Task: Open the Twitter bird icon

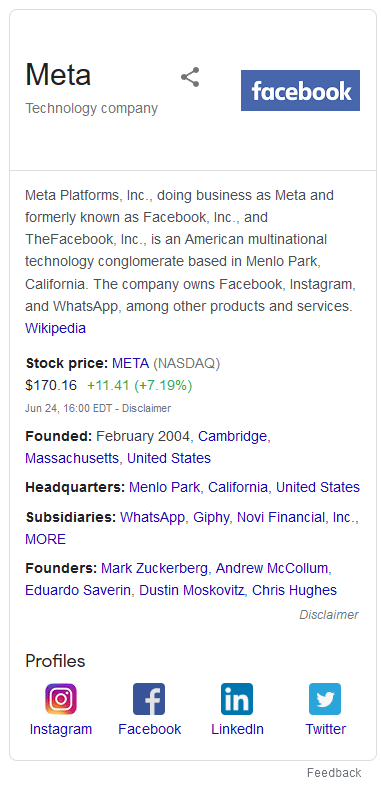Action: coord(325,699)
